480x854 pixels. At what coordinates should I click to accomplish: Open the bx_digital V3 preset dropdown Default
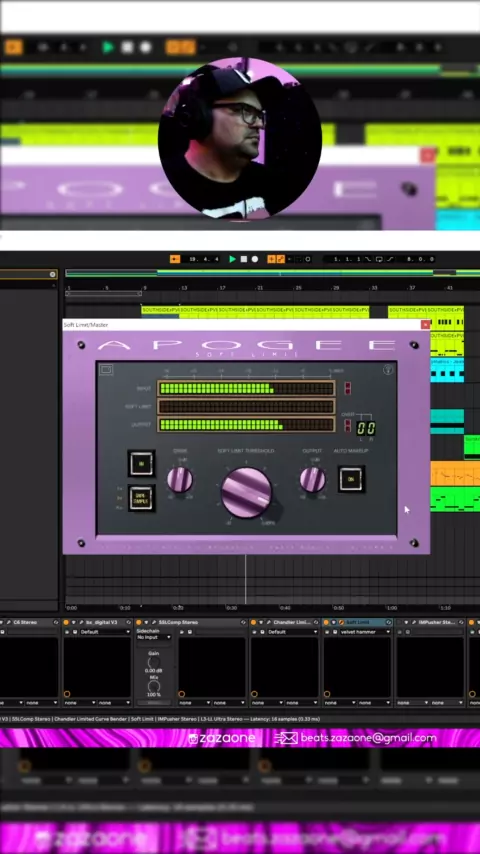pyautogui.click(x=106, y=632)
